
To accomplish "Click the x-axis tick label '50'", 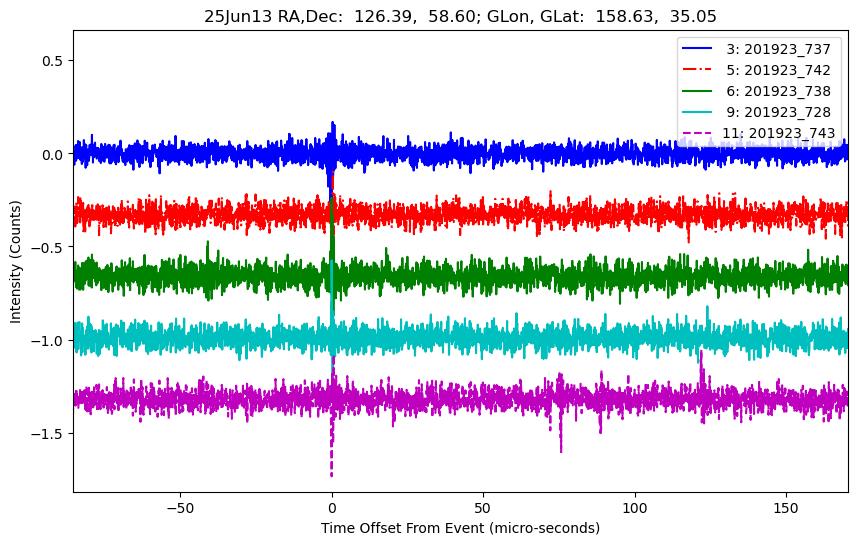I will point(483,508).
